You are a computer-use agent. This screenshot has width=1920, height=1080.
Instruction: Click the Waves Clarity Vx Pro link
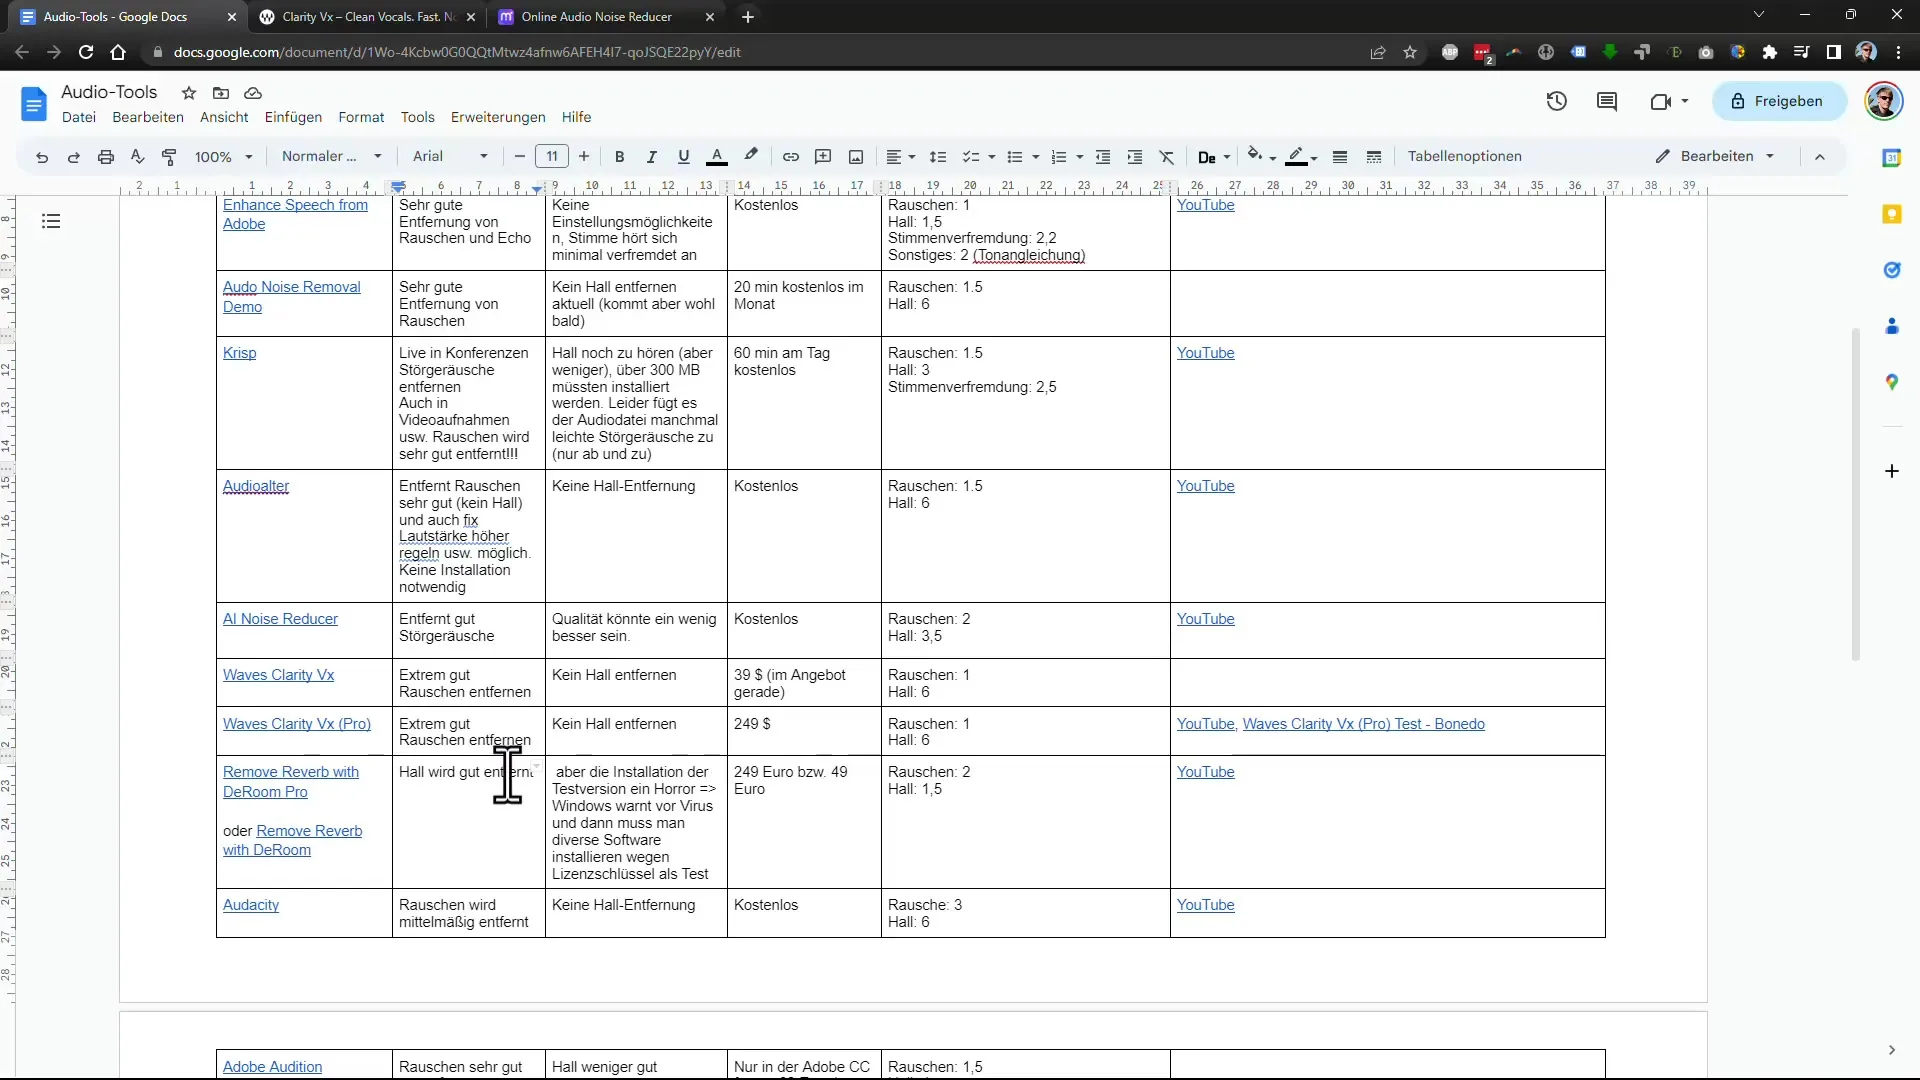point(297,723)
